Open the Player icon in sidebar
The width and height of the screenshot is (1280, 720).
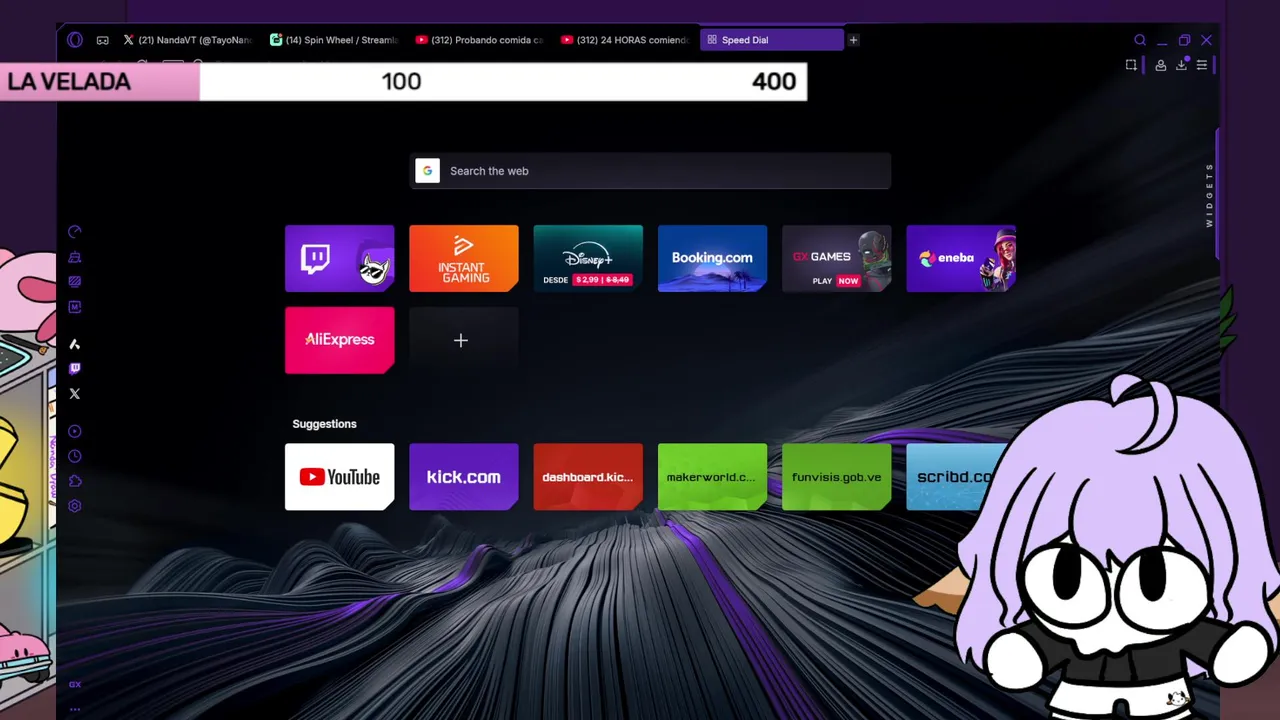[75, 431]
